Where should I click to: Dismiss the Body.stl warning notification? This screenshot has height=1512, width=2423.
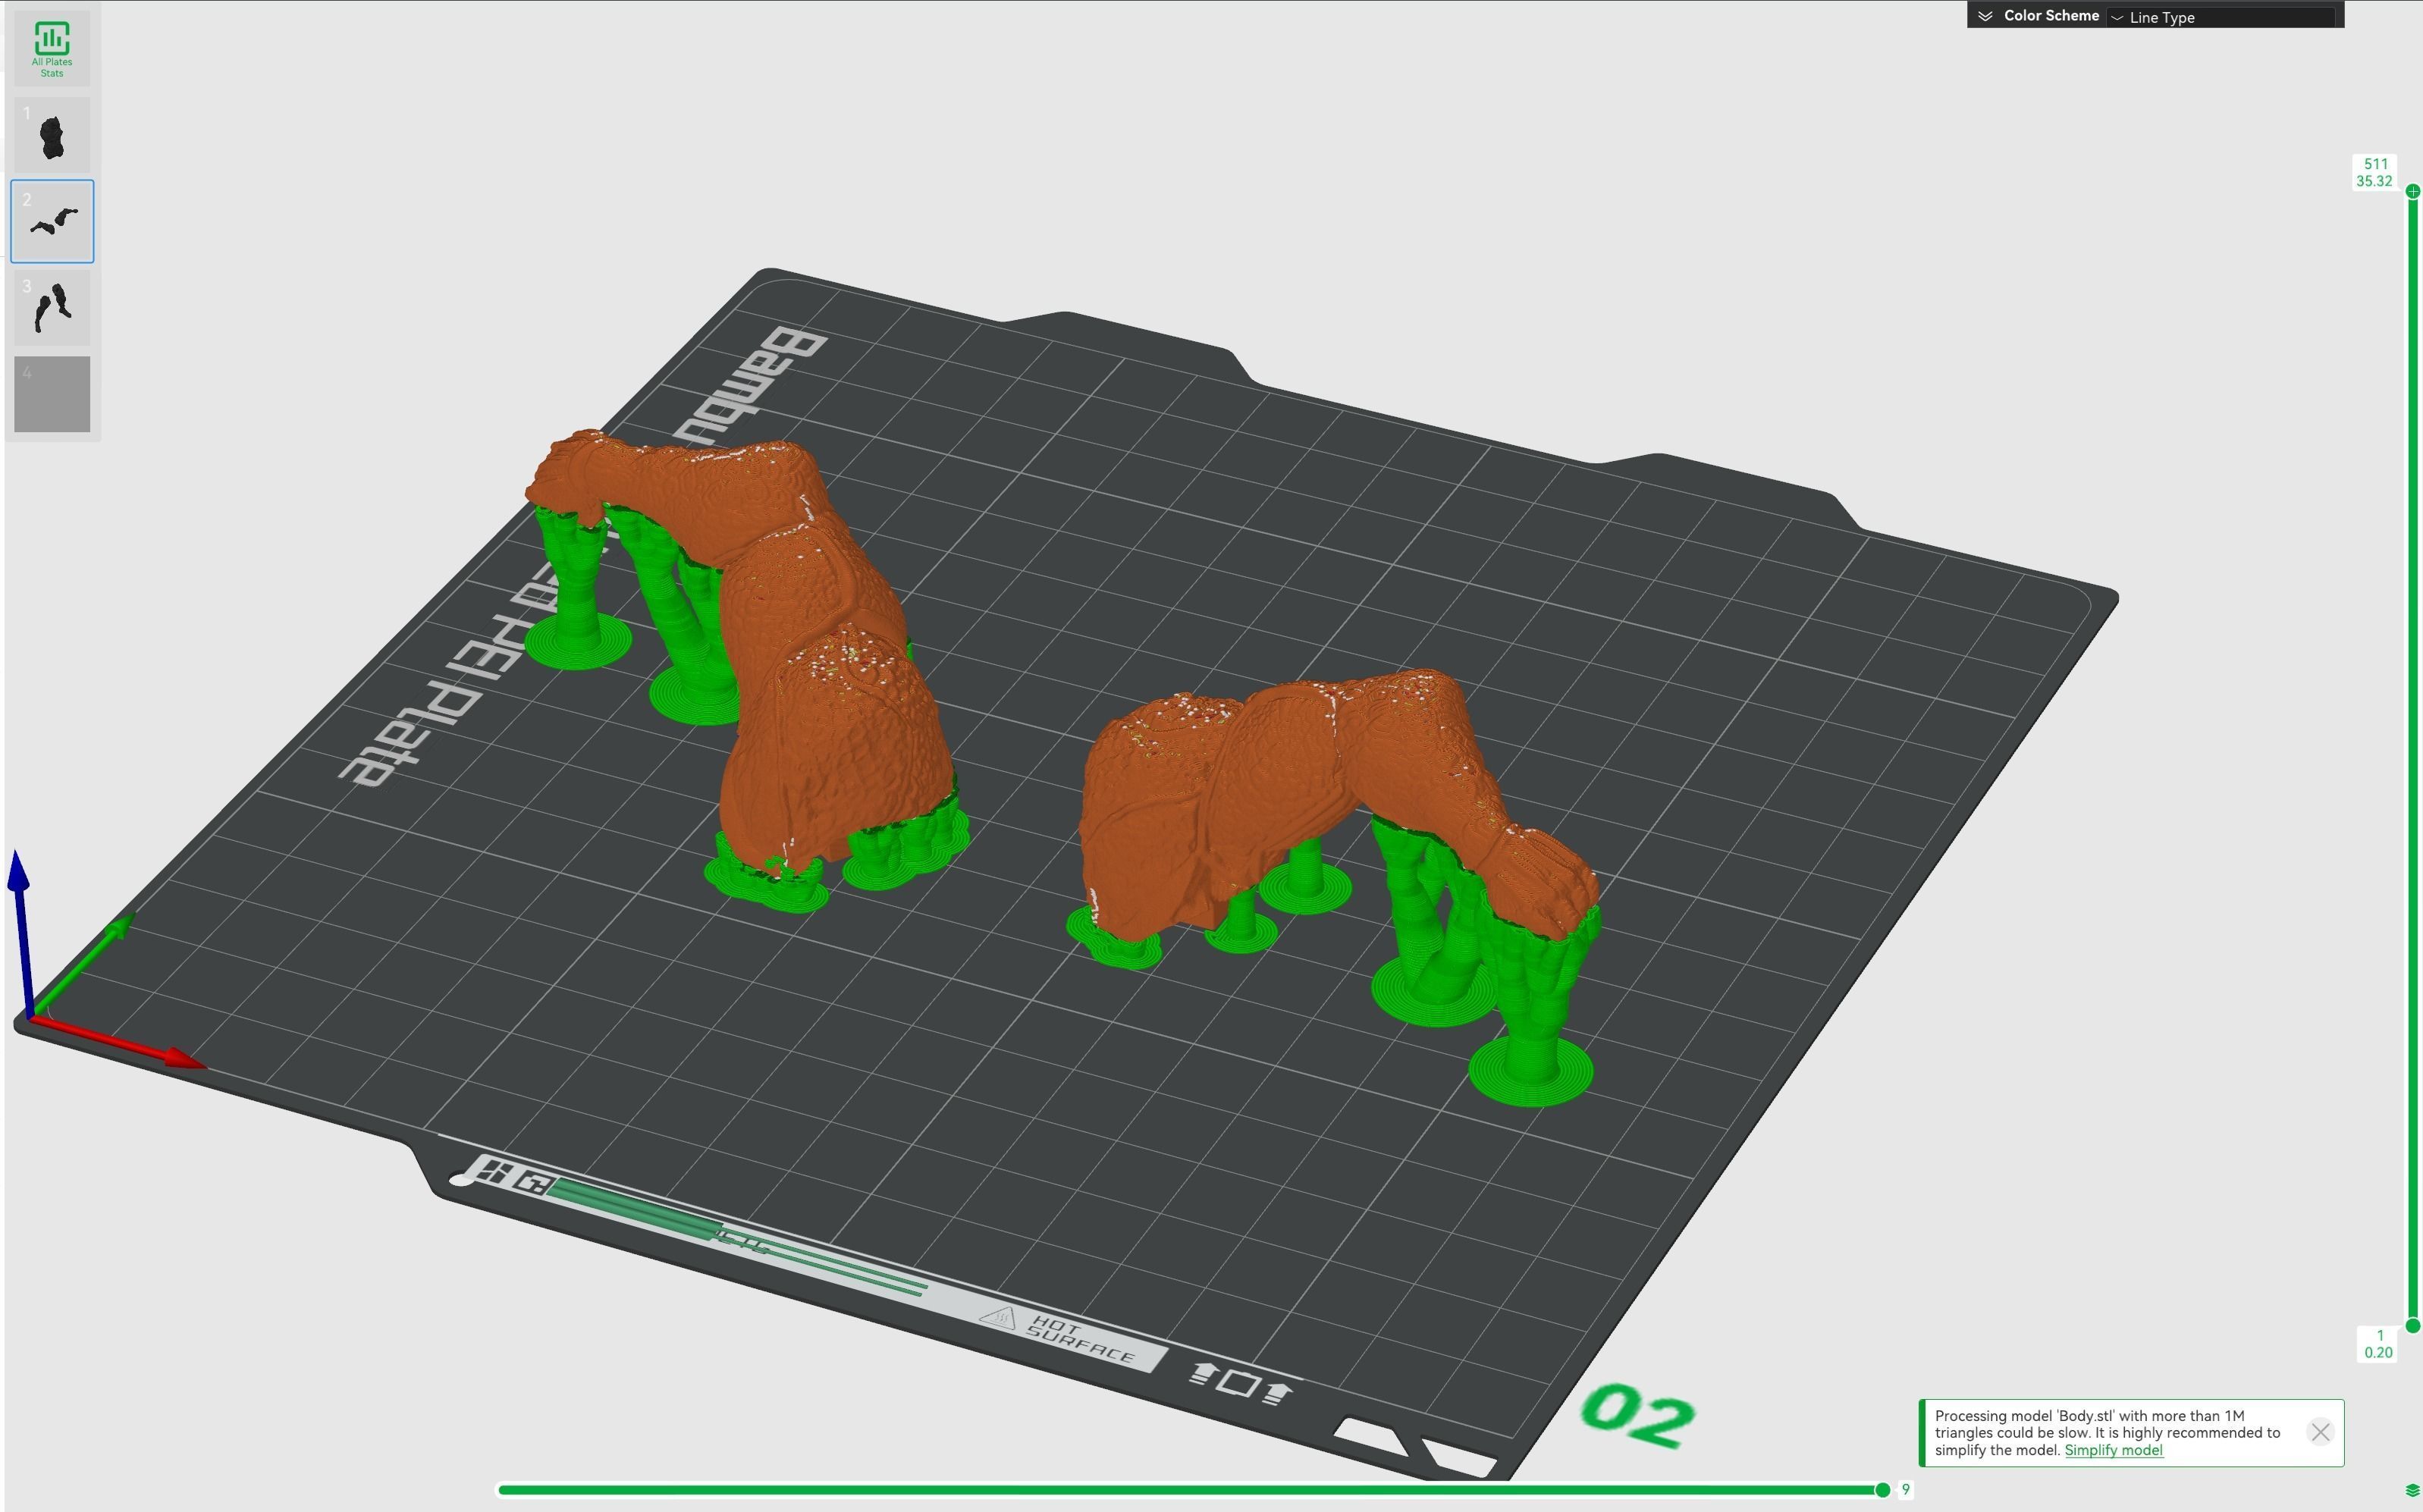[x=2320, y=1432]
